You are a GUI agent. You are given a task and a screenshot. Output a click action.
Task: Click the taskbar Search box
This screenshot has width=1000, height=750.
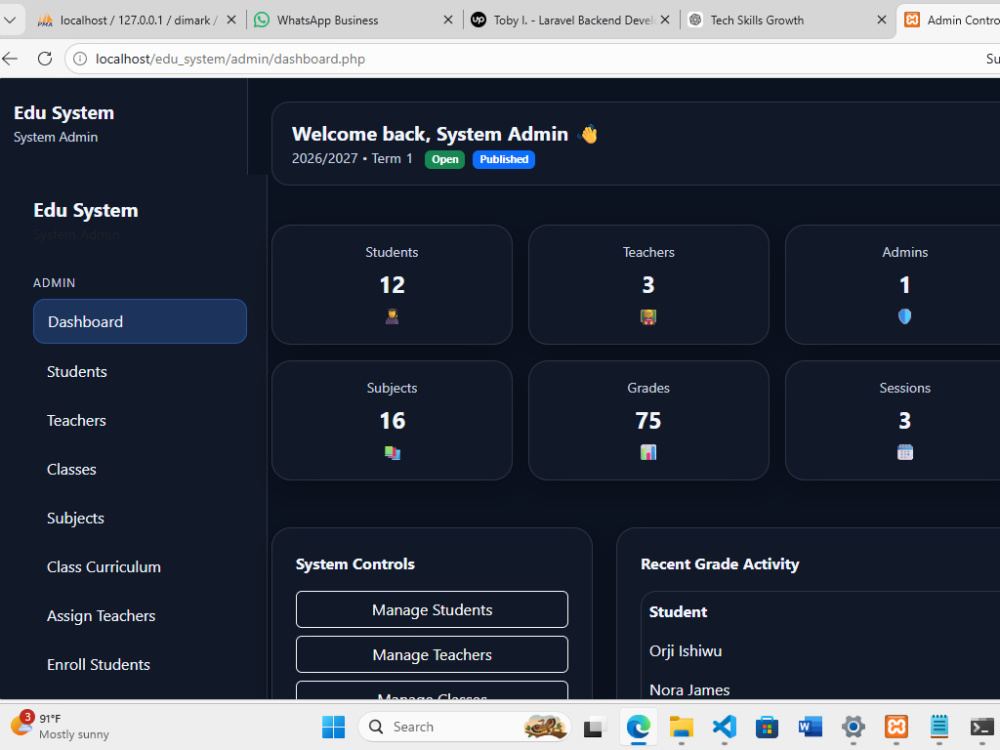(464, 726)
